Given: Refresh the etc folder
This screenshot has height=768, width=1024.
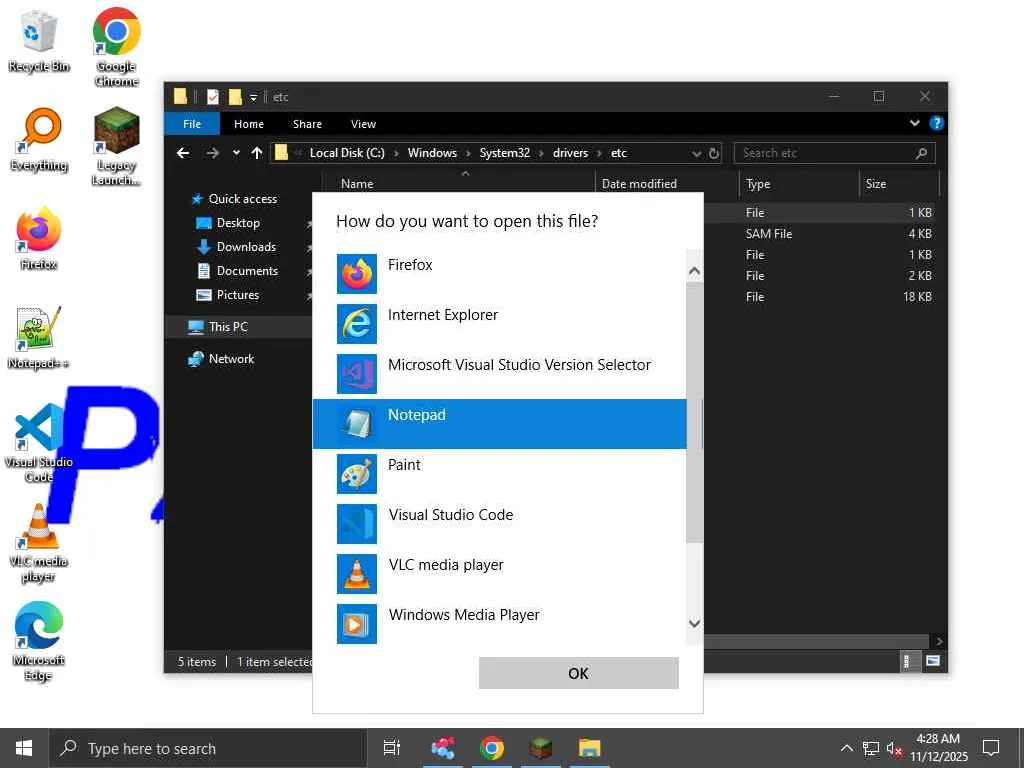Looking at the screenshot, I should pyautogui.click(x=714, y=153).
